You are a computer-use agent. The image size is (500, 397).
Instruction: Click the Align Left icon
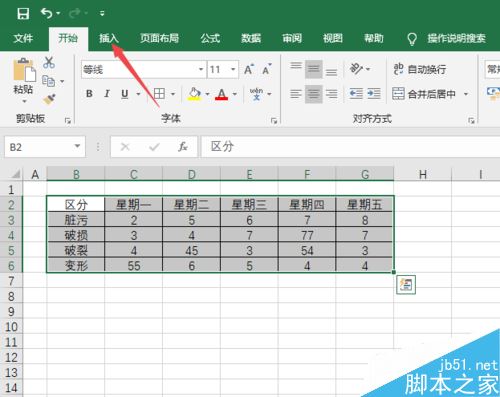(x=296, y=94)
